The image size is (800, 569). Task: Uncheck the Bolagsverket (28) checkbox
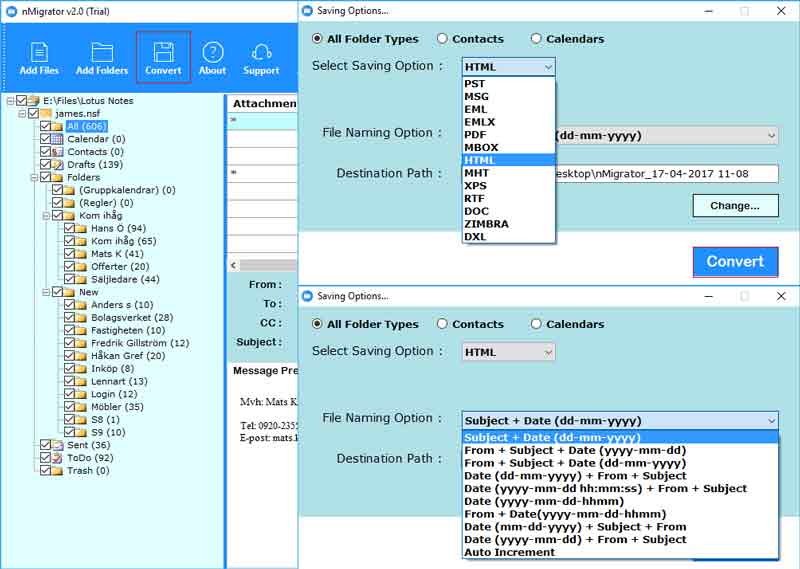click(x=69, y=317)
